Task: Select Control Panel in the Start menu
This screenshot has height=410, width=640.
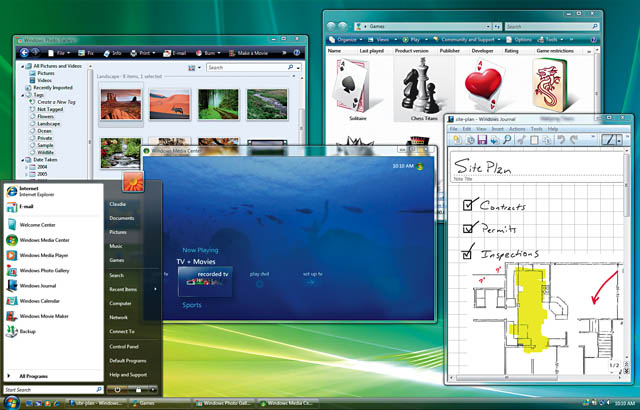Action: 125,346
